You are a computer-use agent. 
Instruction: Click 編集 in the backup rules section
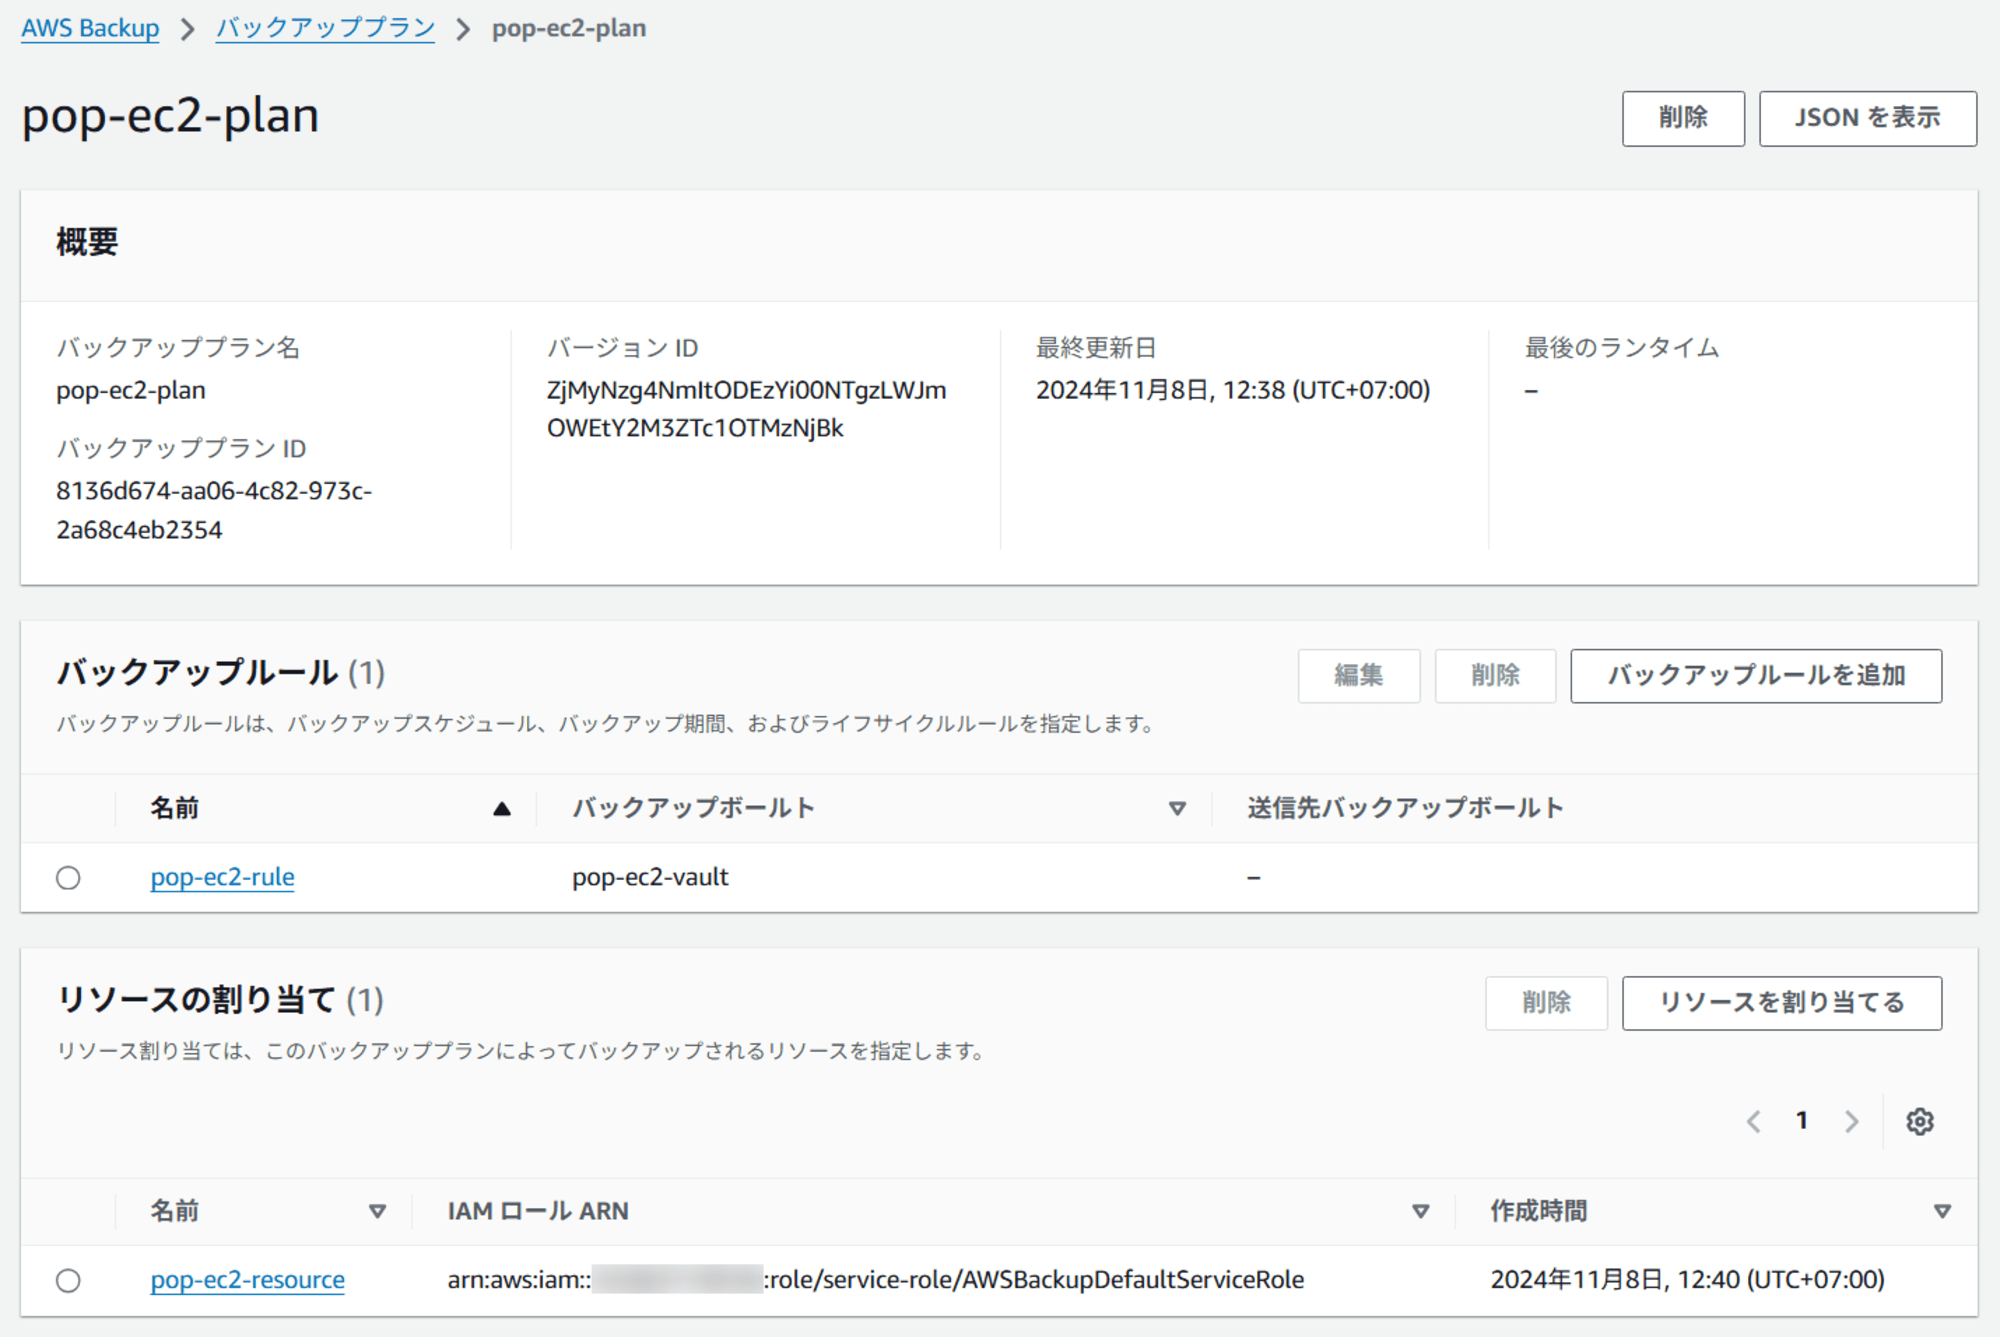tap(1358, 676)
